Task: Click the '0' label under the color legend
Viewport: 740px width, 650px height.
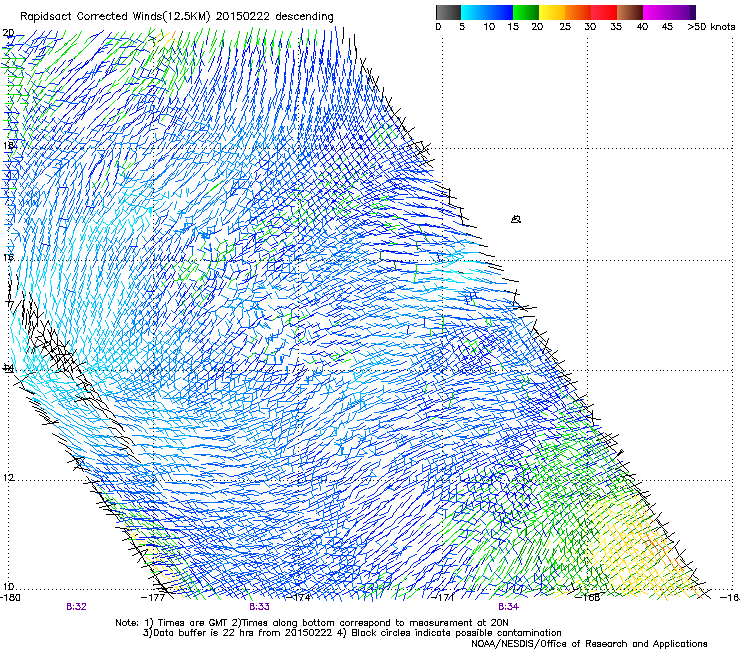Action: [438, 27]
